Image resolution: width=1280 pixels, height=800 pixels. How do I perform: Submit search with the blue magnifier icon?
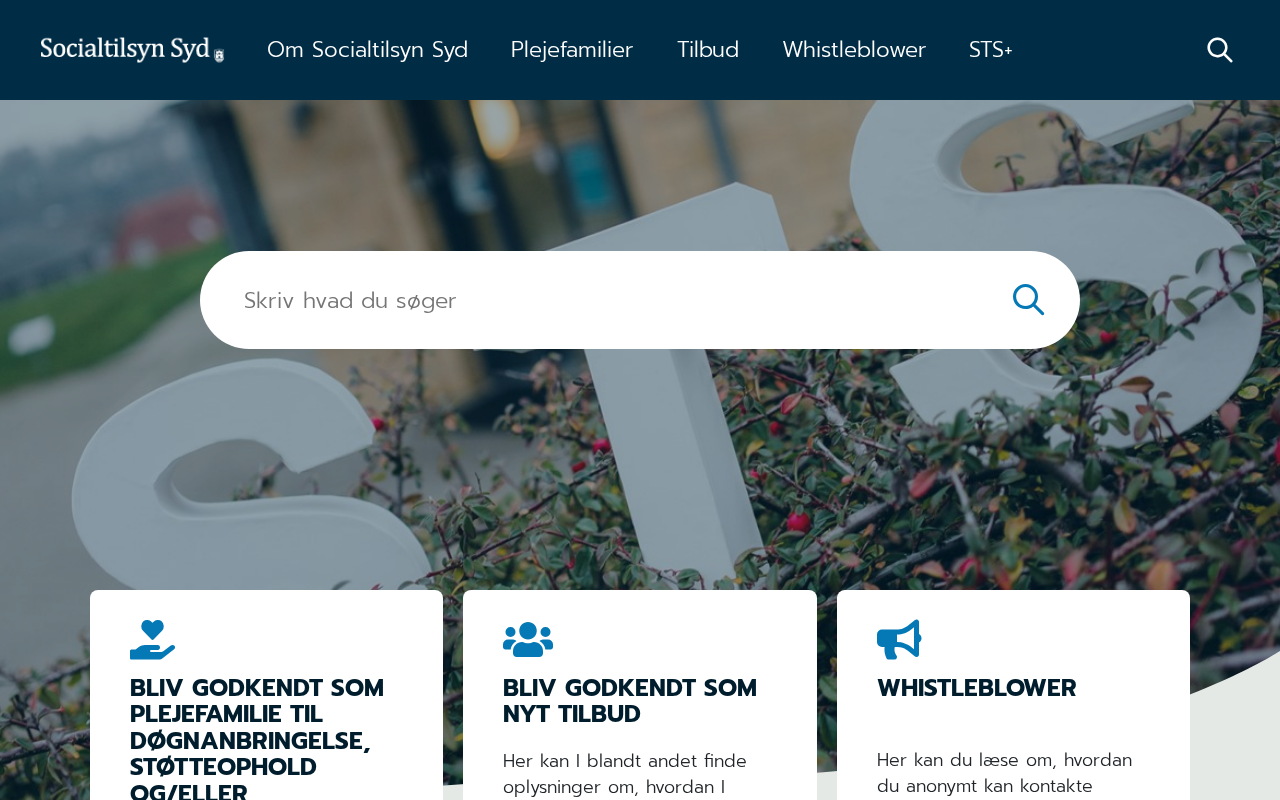[1028, 300]
